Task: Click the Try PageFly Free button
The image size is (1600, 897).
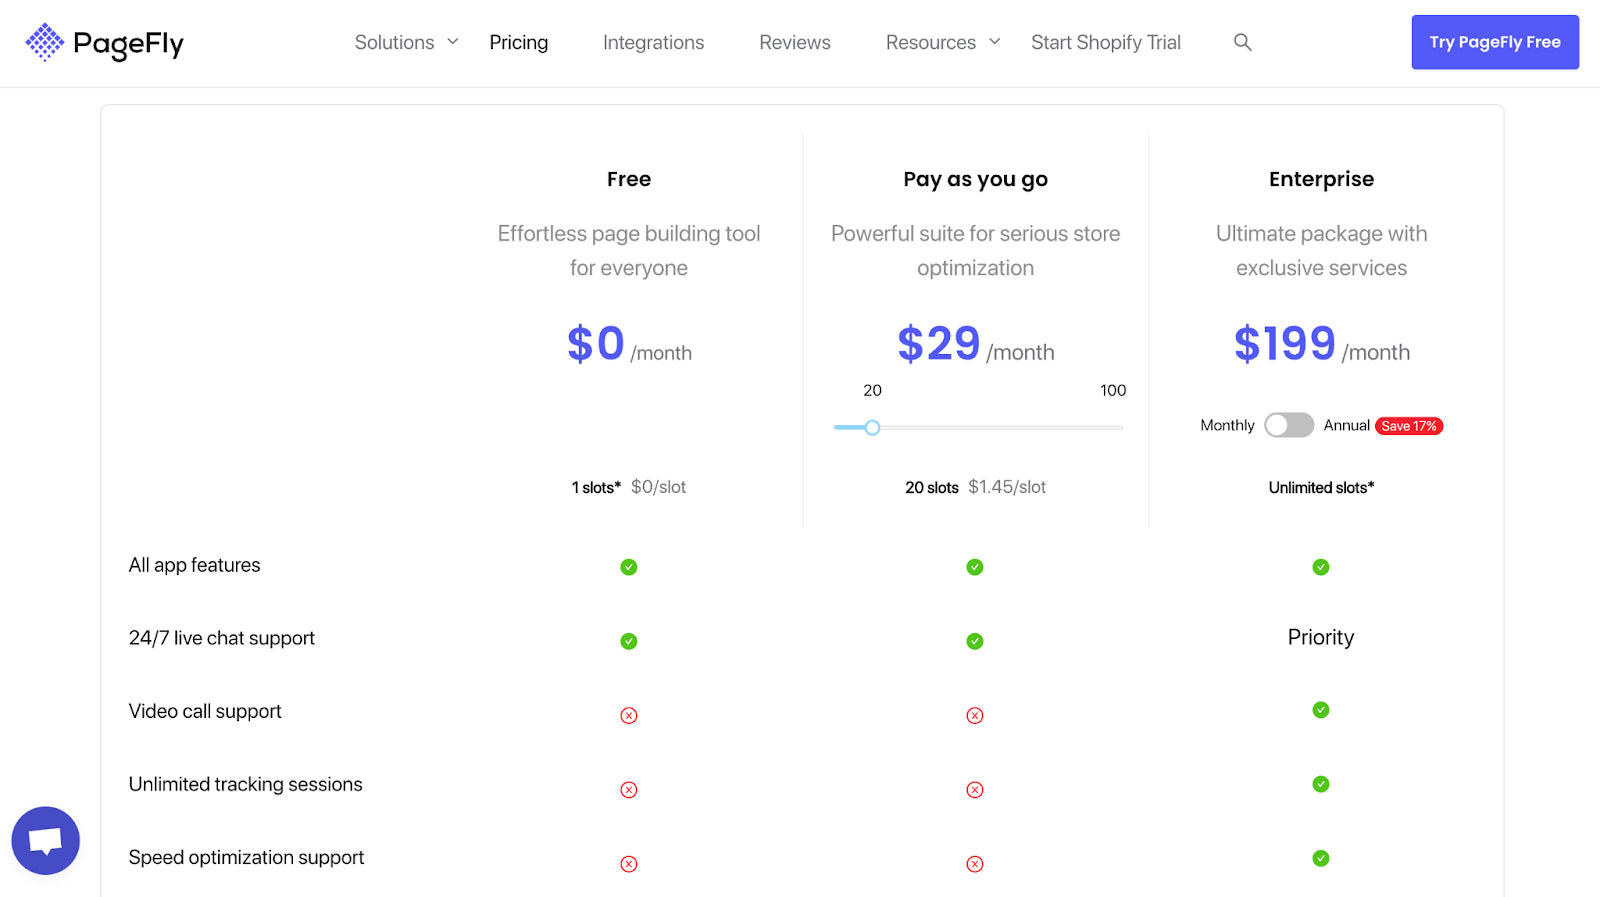Action: pos(1494,42)
